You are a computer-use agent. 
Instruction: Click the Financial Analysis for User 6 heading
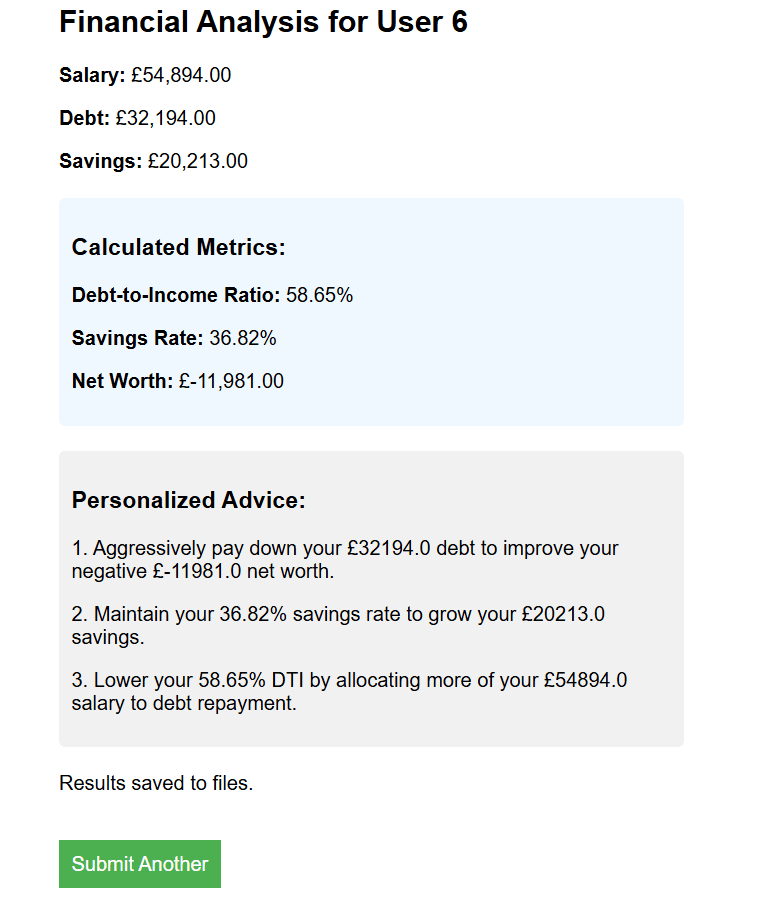tap(263, 22)
